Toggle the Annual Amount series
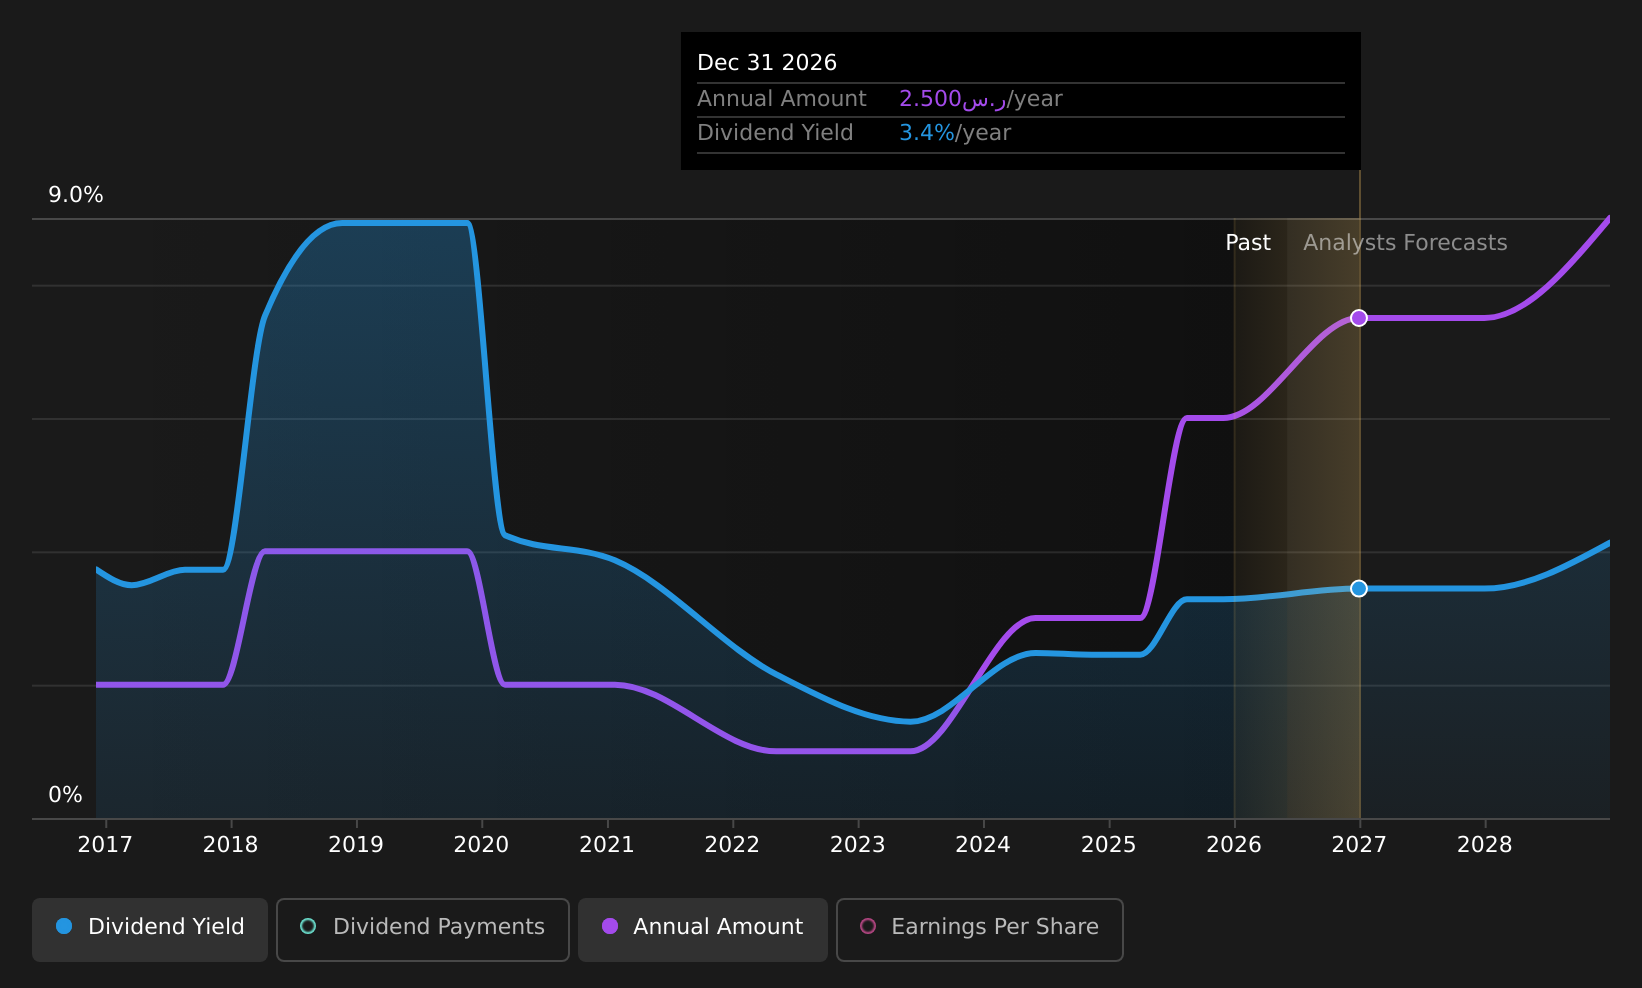The height and width of the screenshot is (988, 1642). pos(703,929)
